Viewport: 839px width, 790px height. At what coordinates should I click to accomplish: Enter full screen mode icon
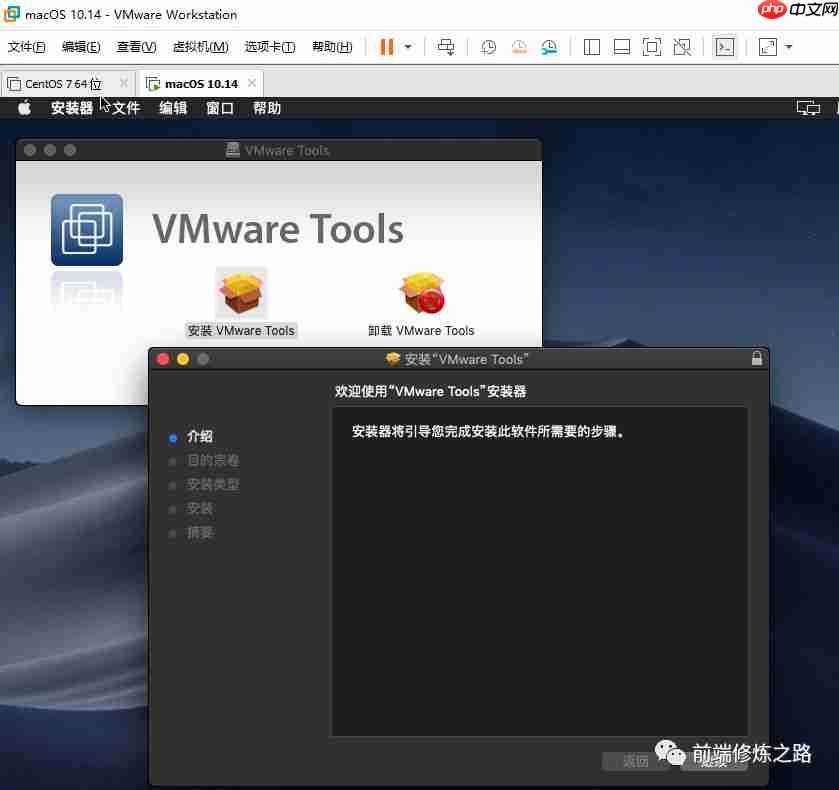point(651,47)
